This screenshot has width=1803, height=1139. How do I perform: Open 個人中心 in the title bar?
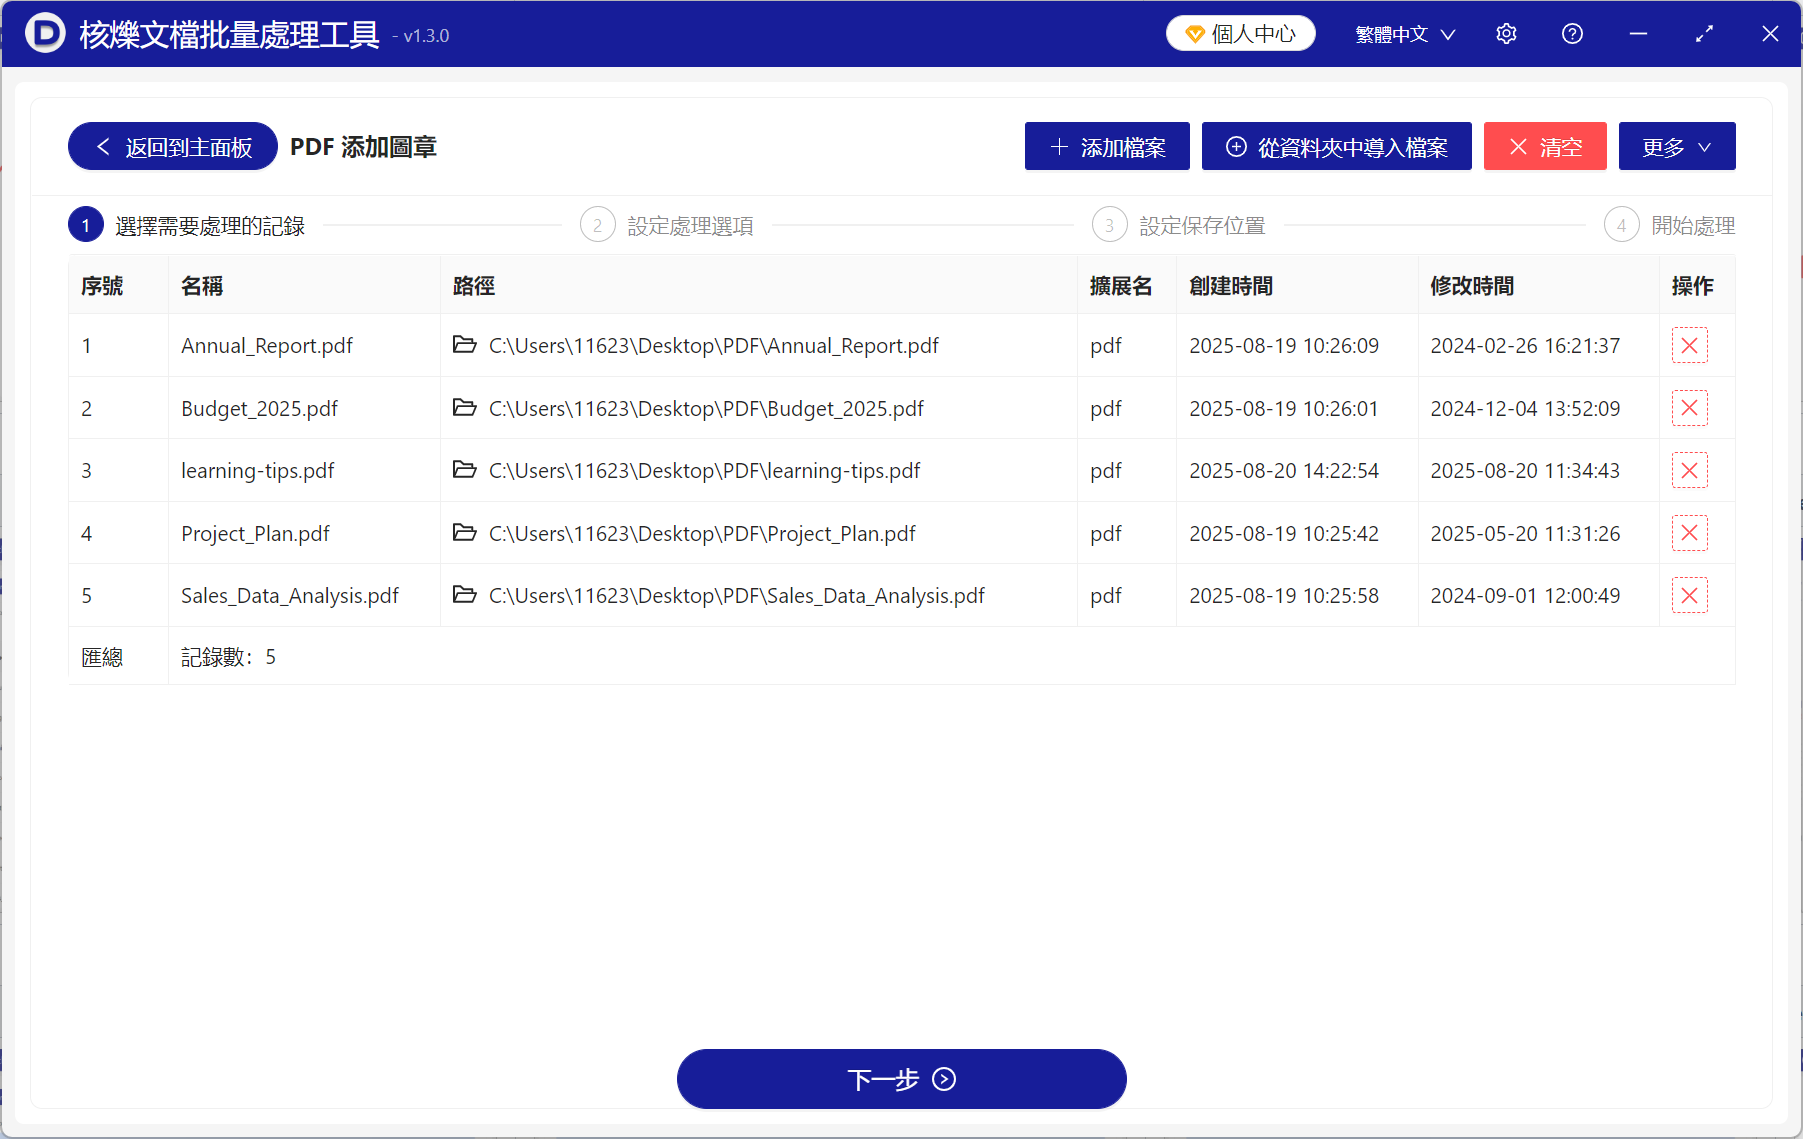tap(1240, 33)
